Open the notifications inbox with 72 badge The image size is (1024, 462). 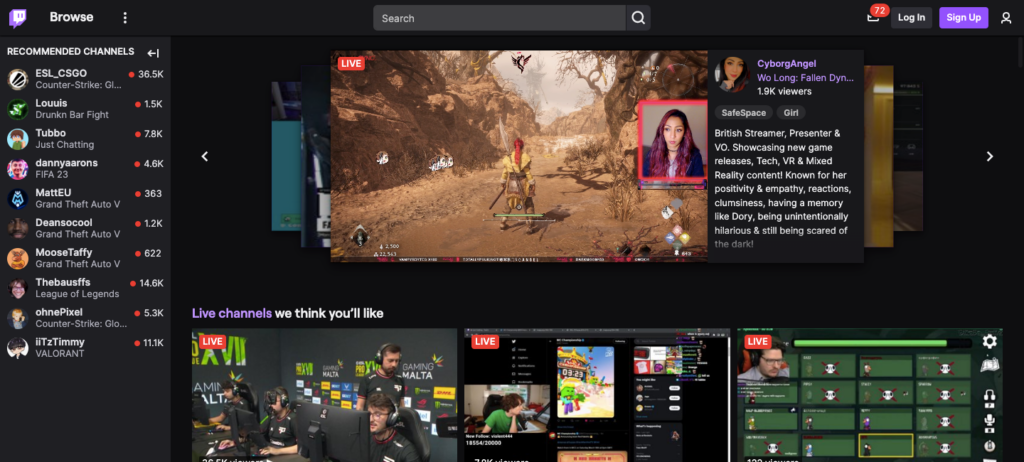(873, 18)
